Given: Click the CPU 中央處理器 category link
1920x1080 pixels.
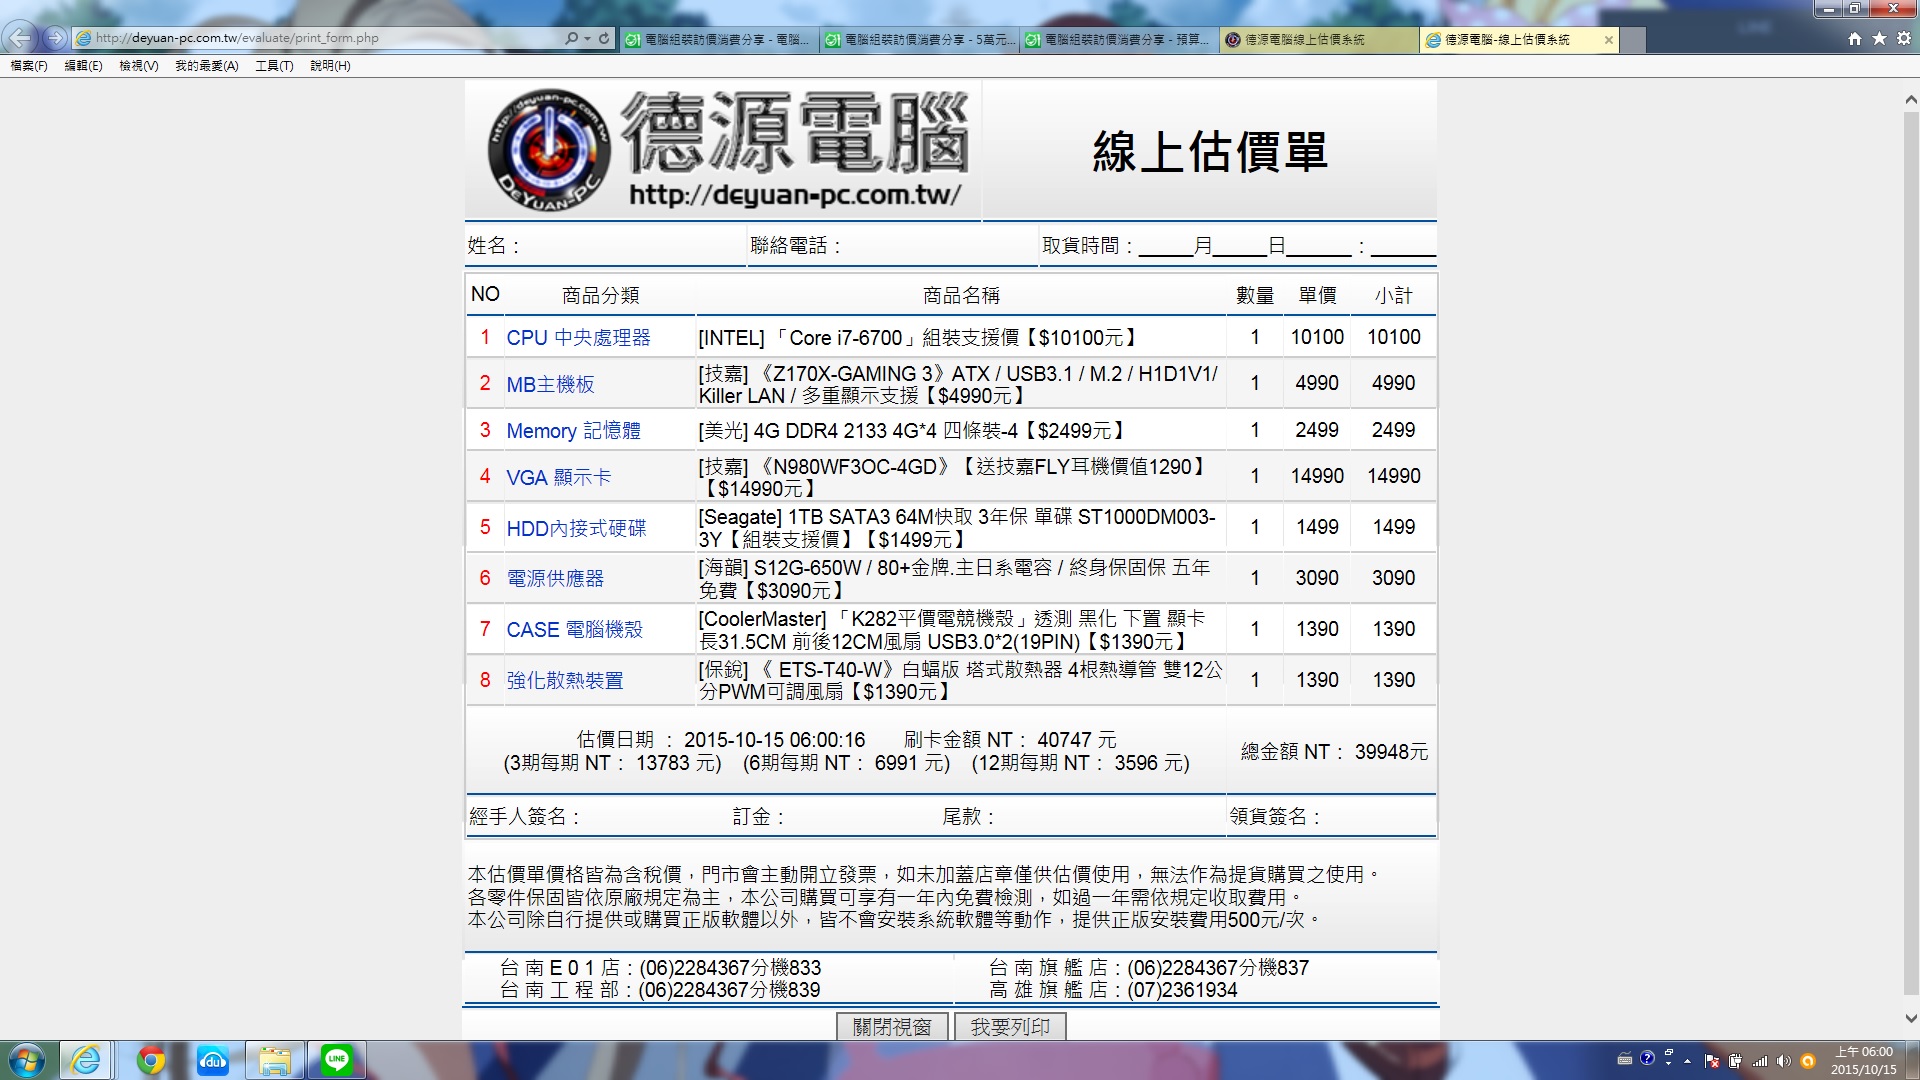Looking at the screenshot, I should coord(578,338).
